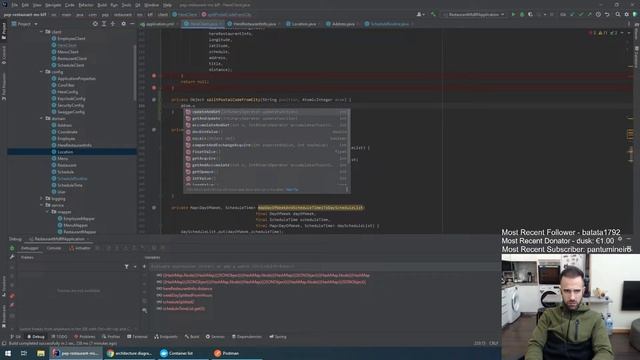640x360 pixels.
Task: Collapse the config folder in tree
Action: [x=41, y=72]
